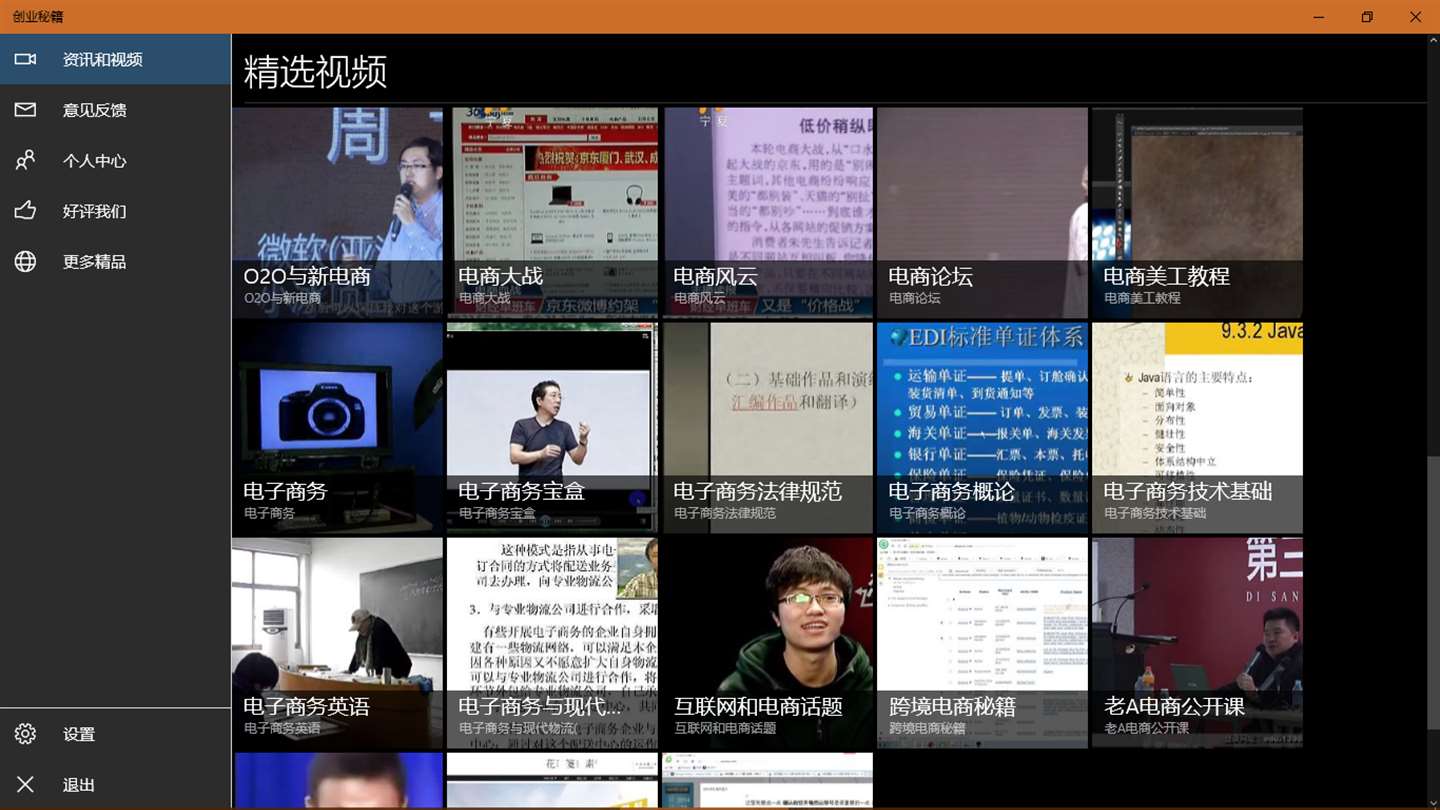Select 好评我们 in the sidebar
The height and width of the screenshot is (810, 1440).
click(x=115, y=211)
